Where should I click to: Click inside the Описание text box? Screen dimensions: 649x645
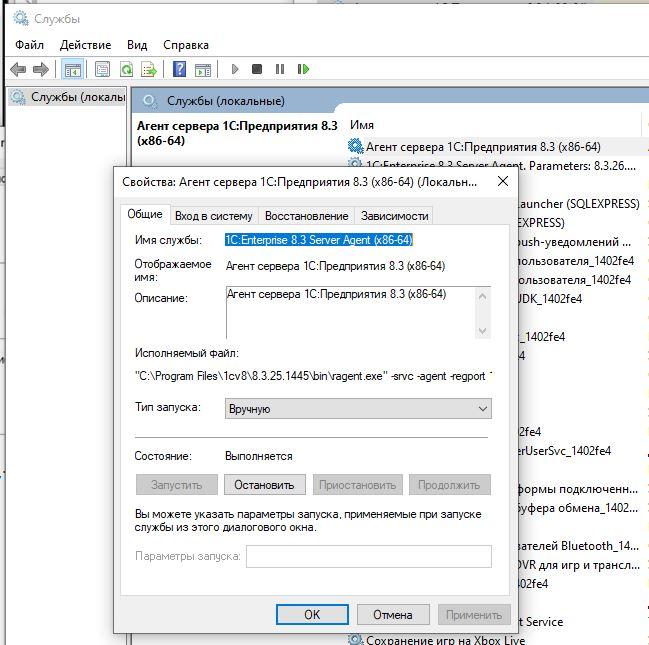351,313
